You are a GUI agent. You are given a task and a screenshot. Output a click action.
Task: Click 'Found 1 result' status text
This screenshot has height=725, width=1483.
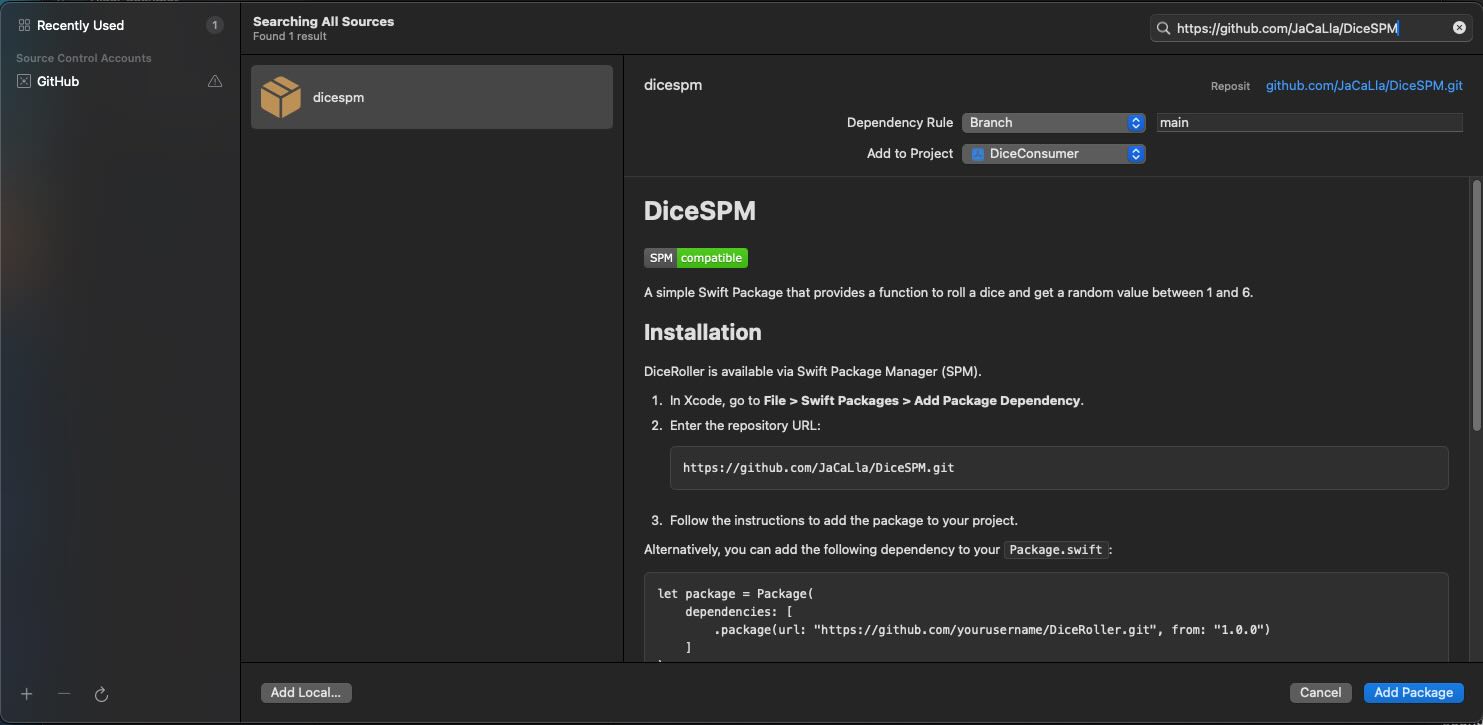[290, 37]
